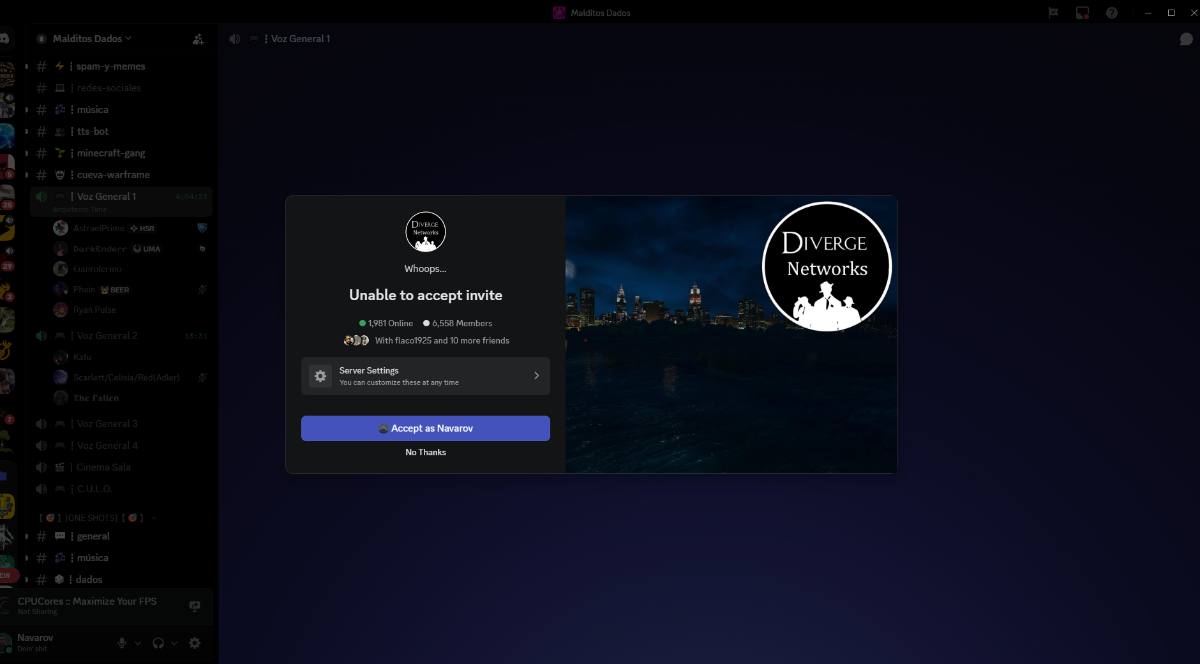
Task: Expand microphone input options chevron
Action: click(x=138, y=643)
